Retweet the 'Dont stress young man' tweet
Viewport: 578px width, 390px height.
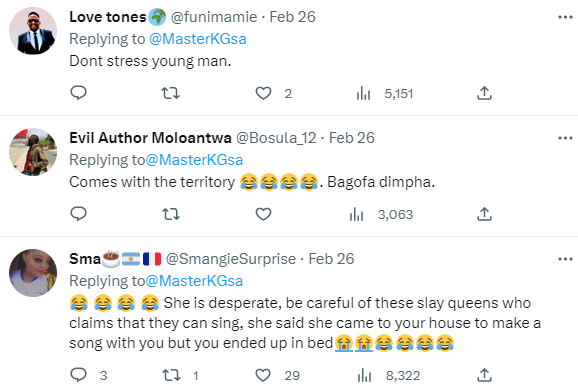click(171, 93)
